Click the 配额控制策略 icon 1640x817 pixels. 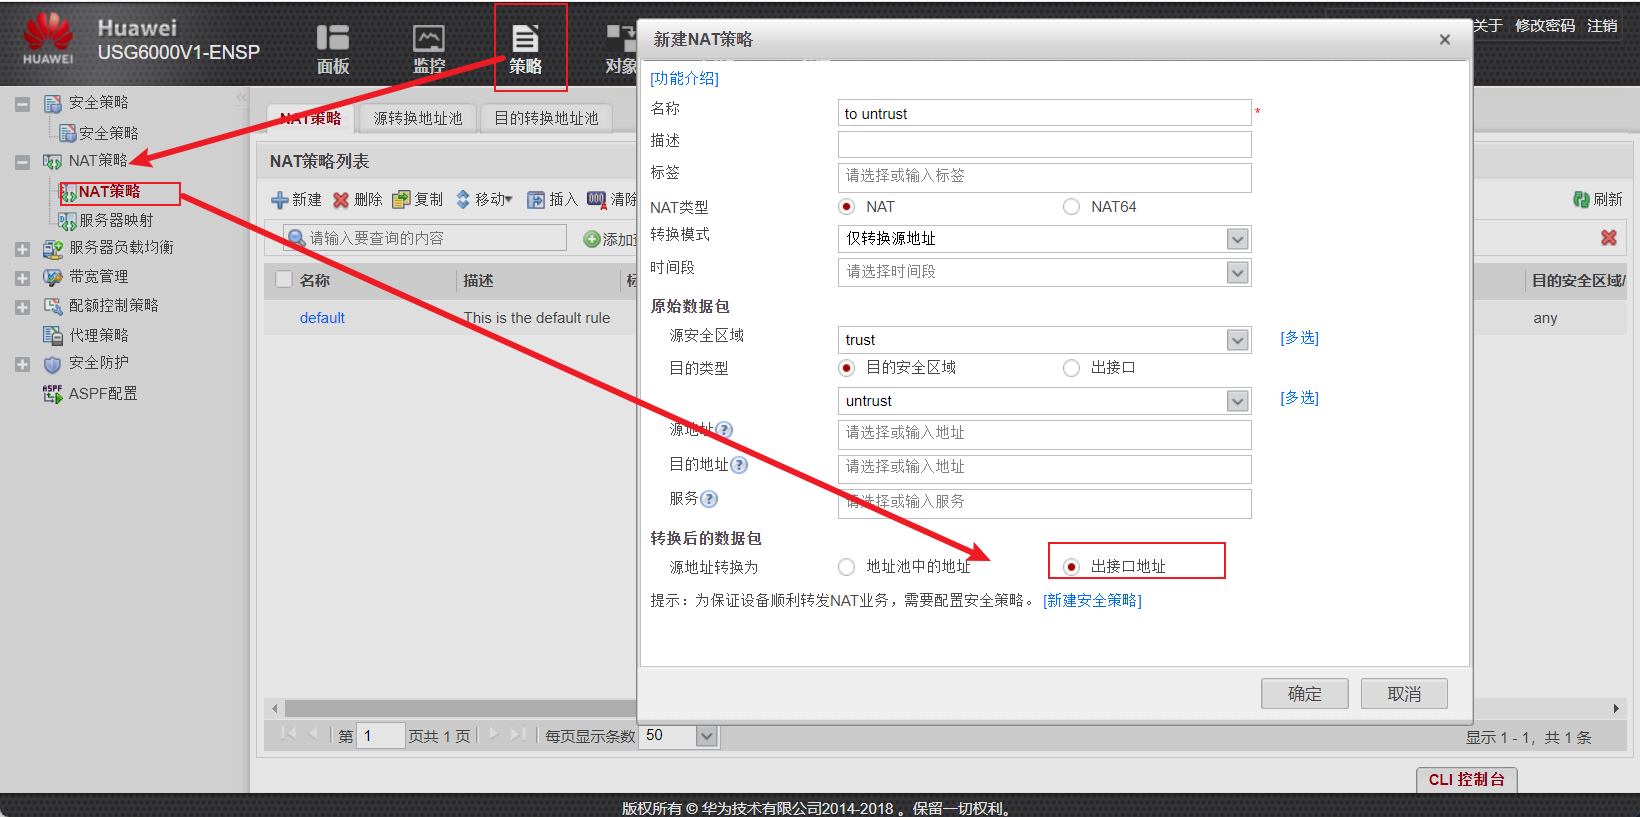click(x=53, y=306)
